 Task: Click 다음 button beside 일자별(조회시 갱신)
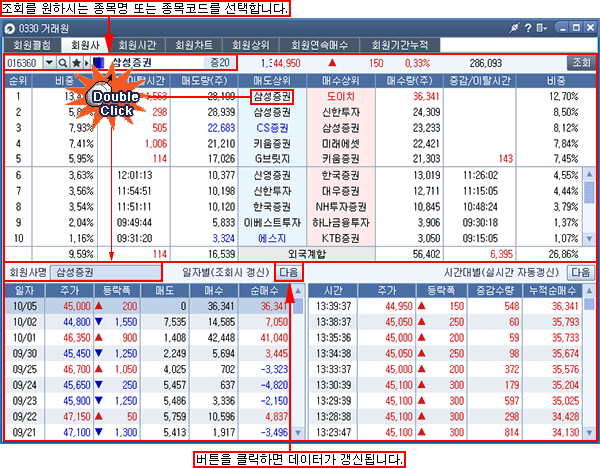[289, 272]
